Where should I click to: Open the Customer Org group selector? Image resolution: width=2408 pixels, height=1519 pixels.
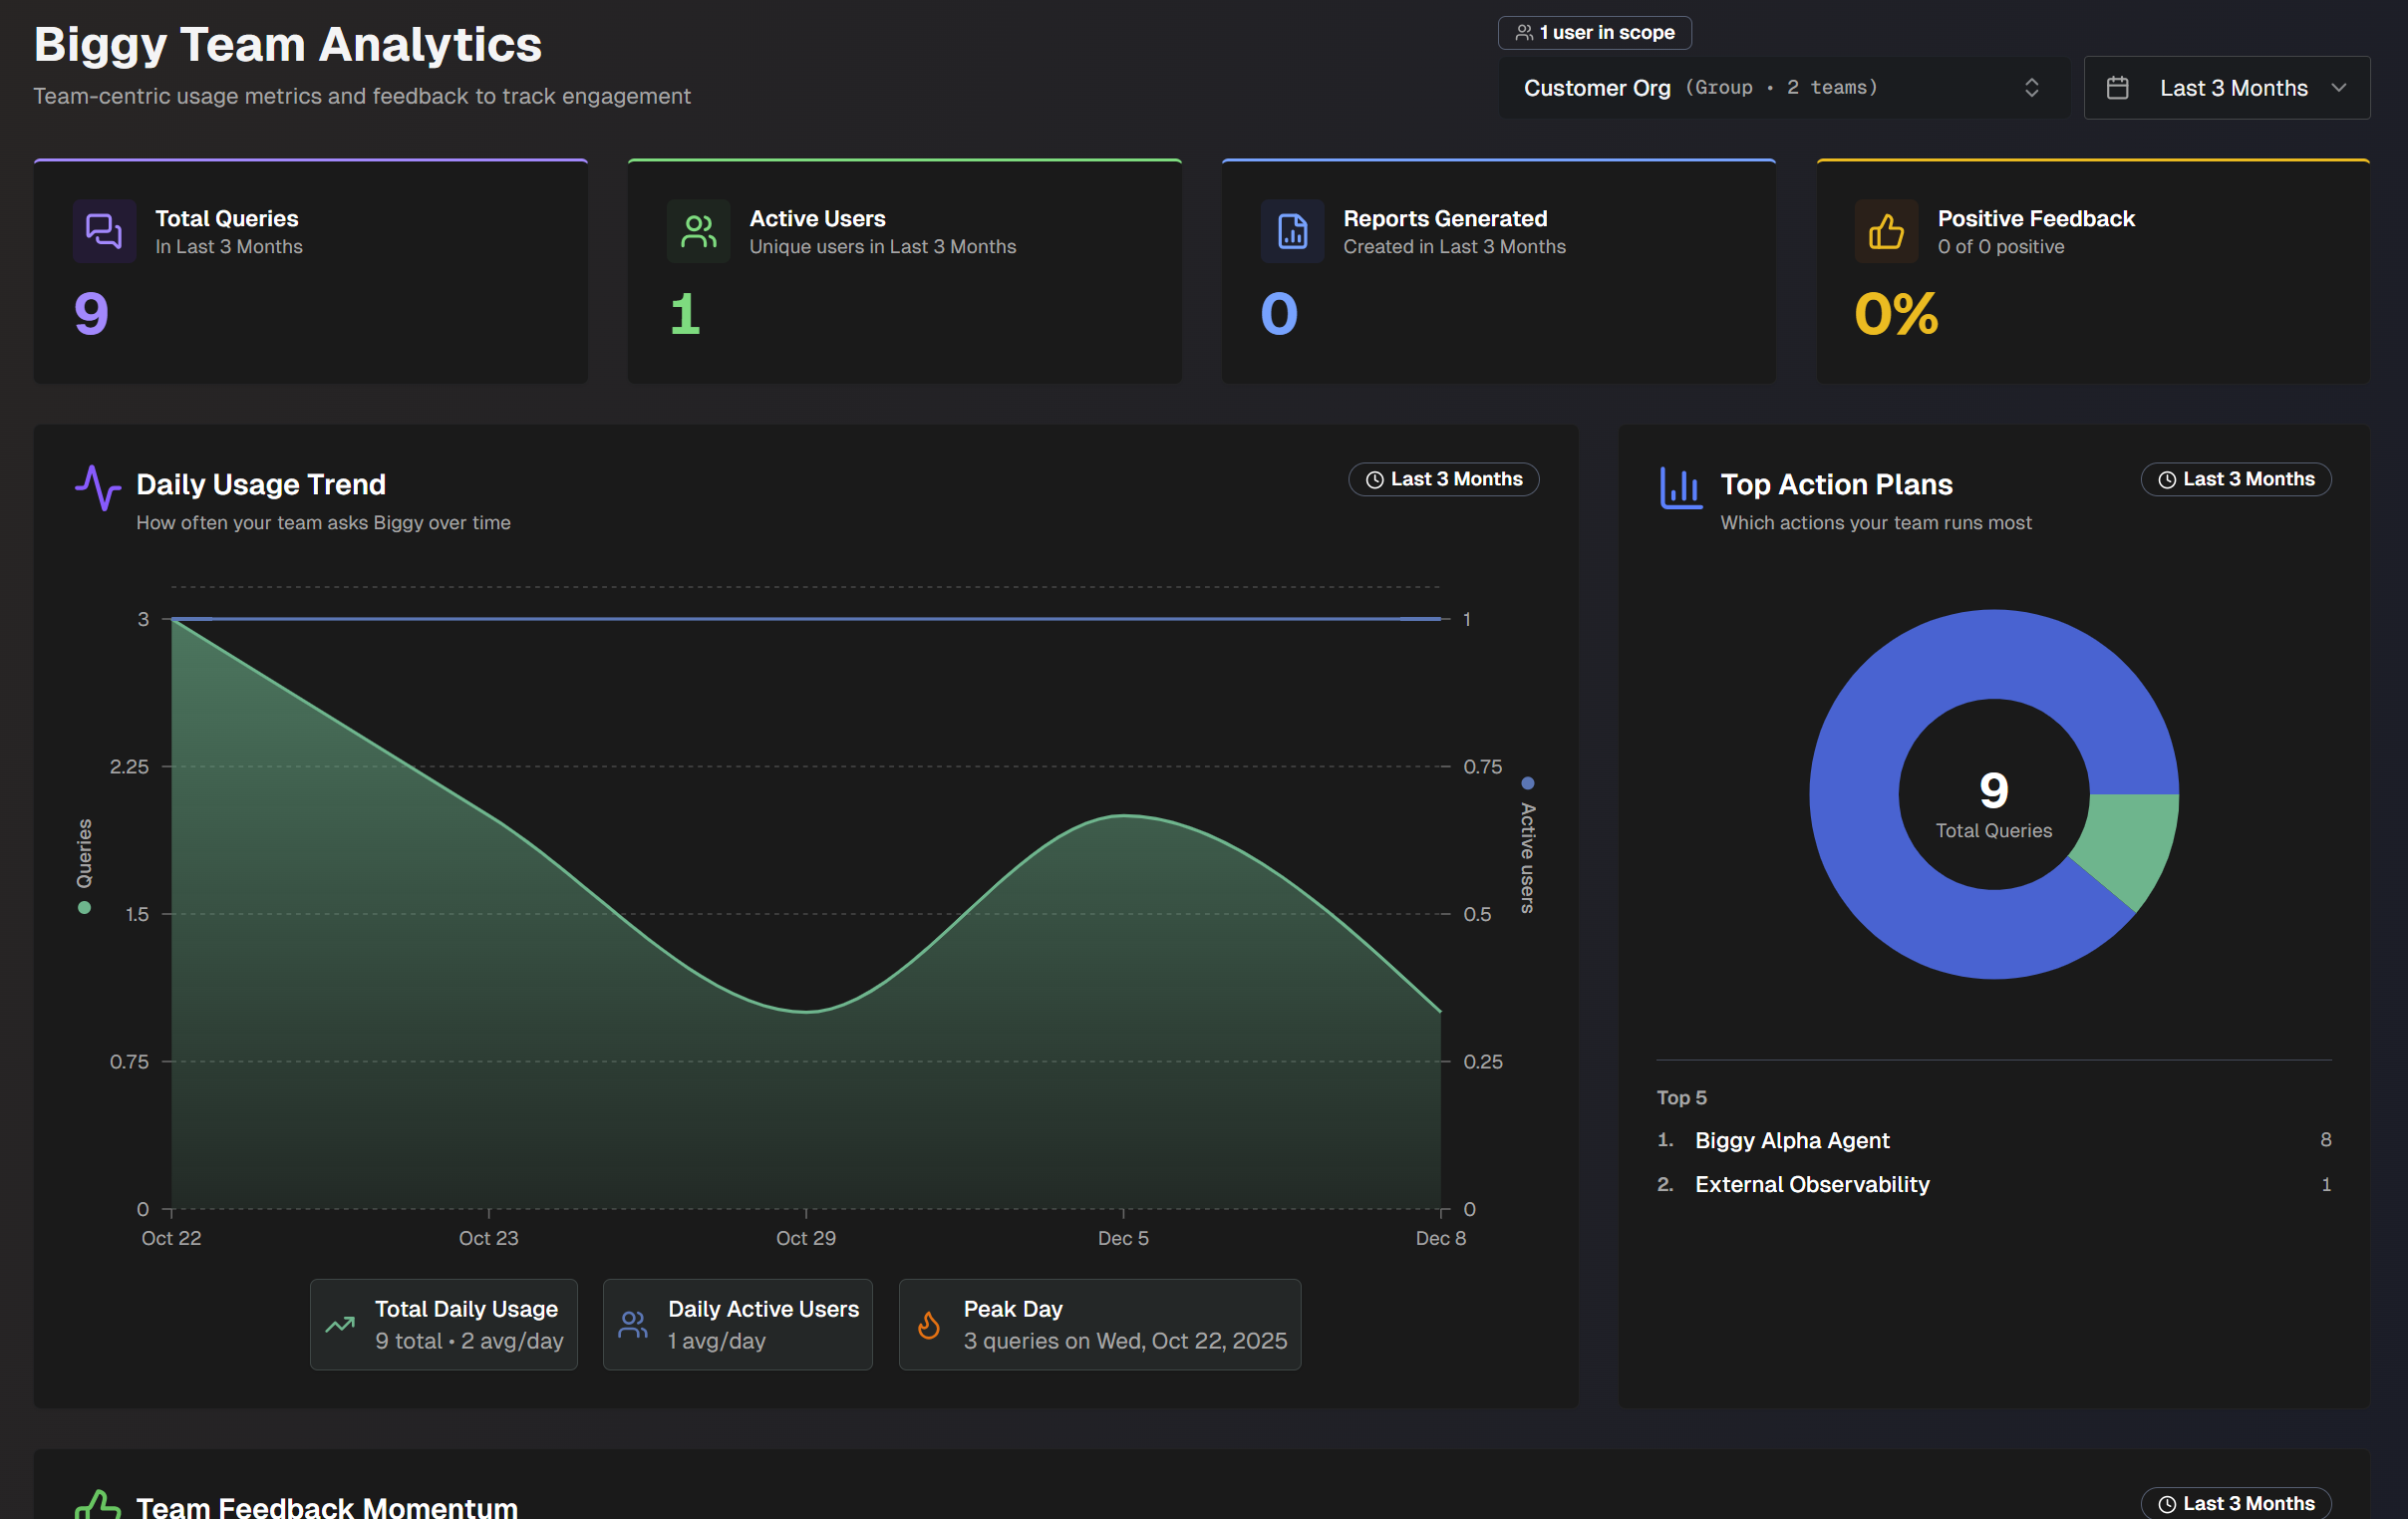(1782, 87)
